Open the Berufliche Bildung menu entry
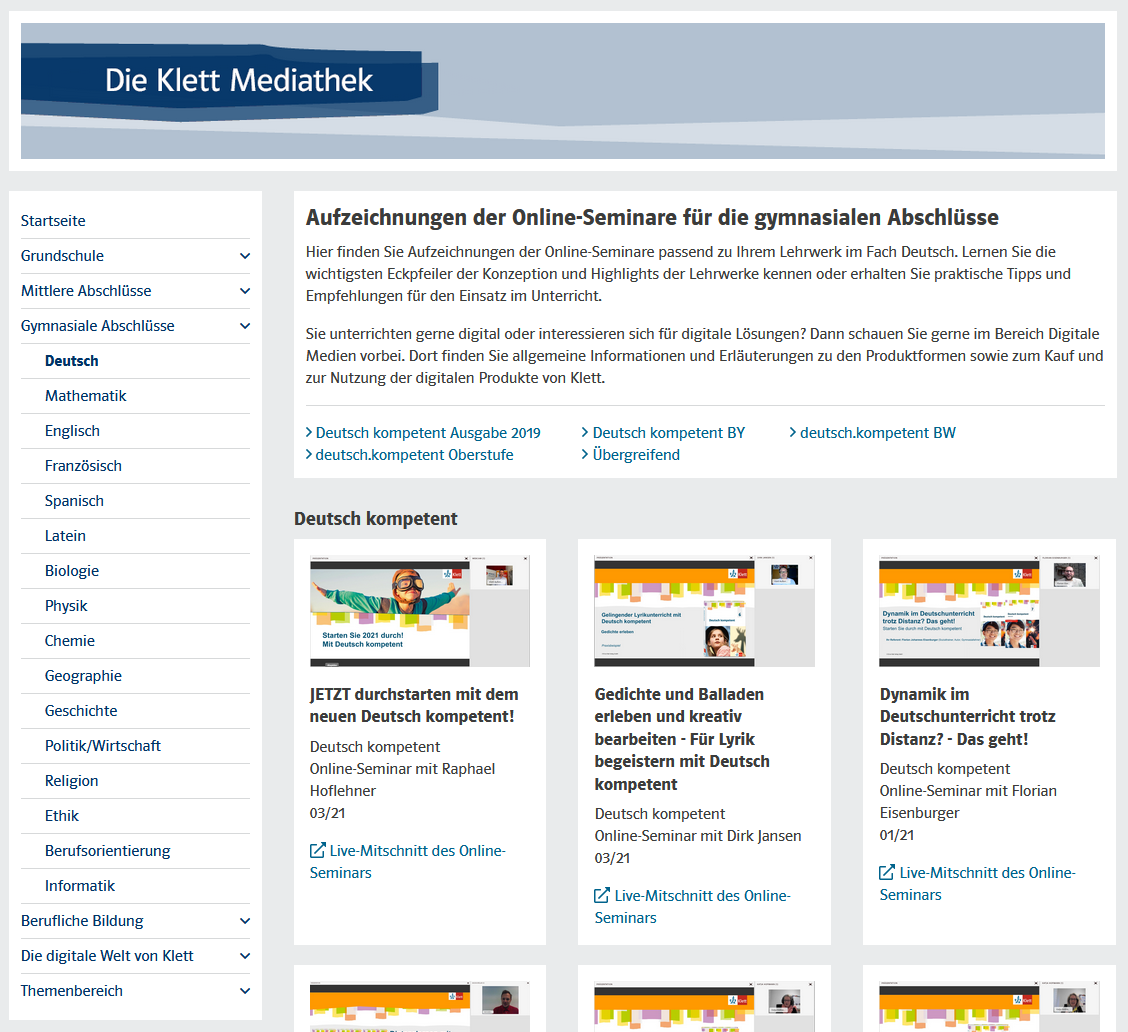This screenshot has height=1032, width=1128. [82, 921]
